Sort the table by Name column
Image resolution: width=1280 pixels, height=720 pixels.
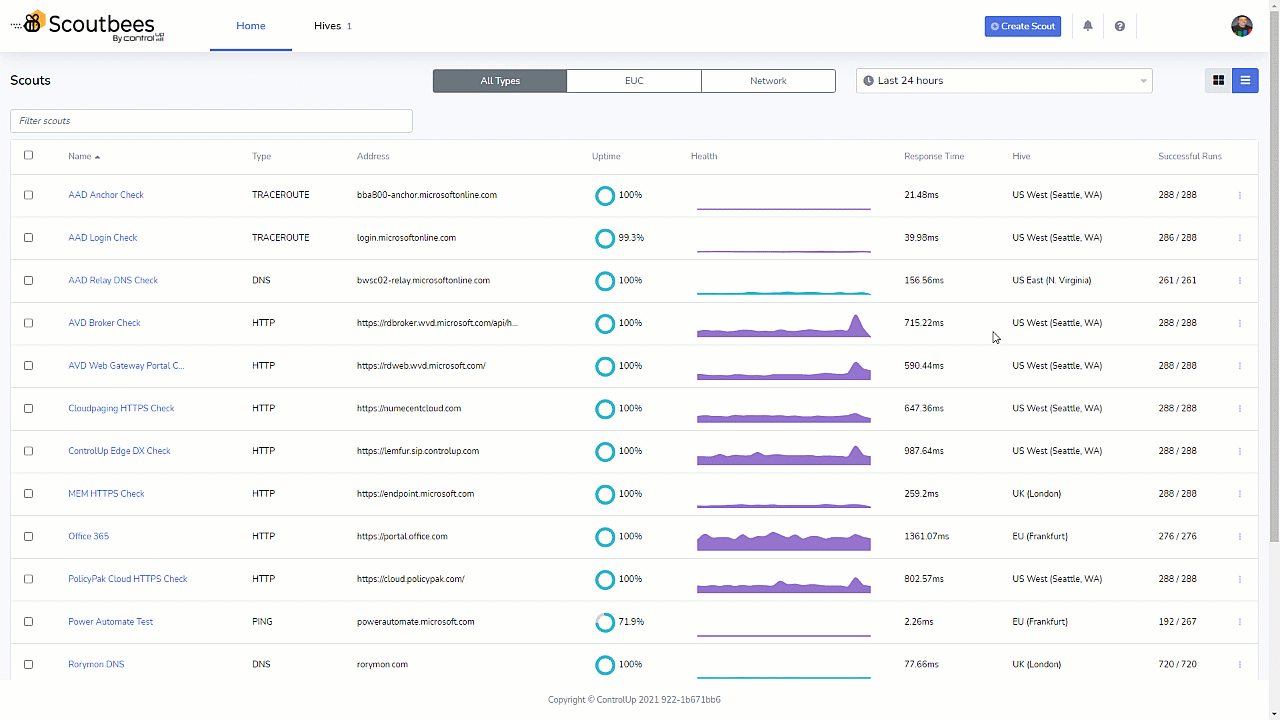tap(84, 157)
